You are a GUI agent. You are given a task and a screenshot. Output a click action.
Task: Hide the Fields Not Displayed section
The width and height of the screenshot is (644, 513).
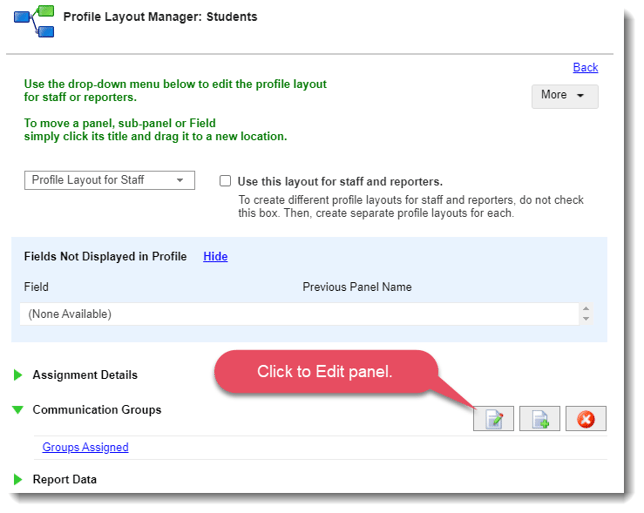(x=215, y=257)
